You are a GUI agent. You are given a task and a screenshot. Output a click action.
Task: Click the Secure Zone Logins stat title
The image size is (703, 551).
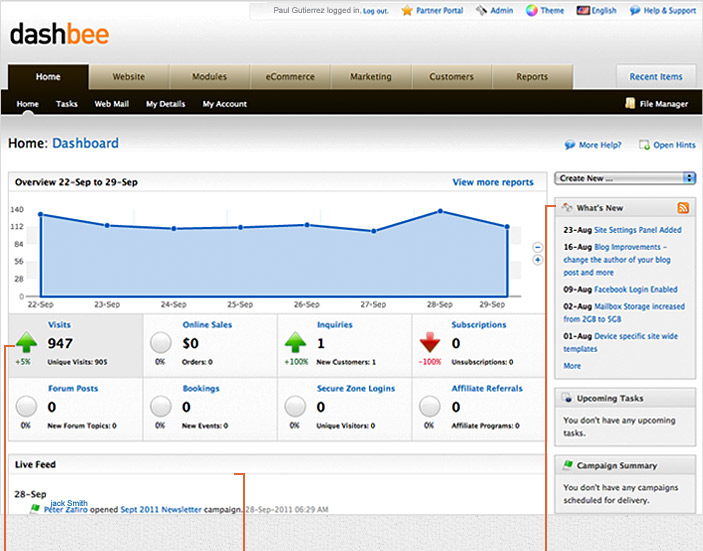coord(356,388)
